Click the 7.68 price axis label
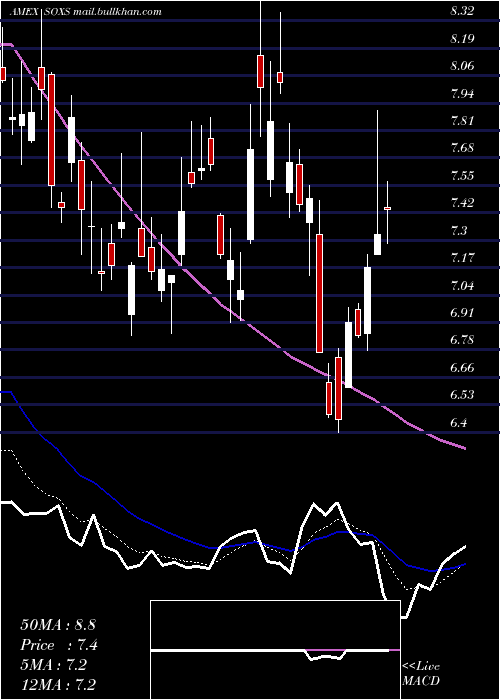The width and height of the screenshot is (500, 700). (462, 148)
